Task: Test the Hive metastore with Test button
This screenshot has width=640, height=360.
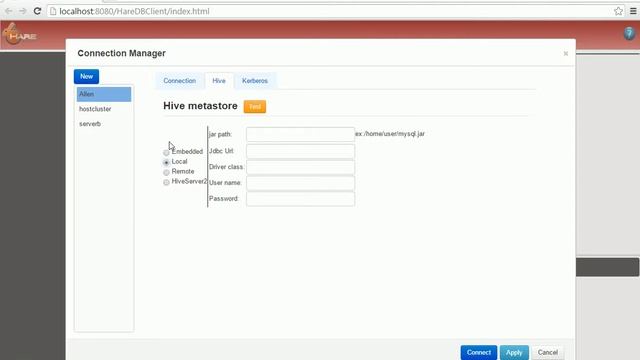Action: pyautogui.click(x=255, y=107)
